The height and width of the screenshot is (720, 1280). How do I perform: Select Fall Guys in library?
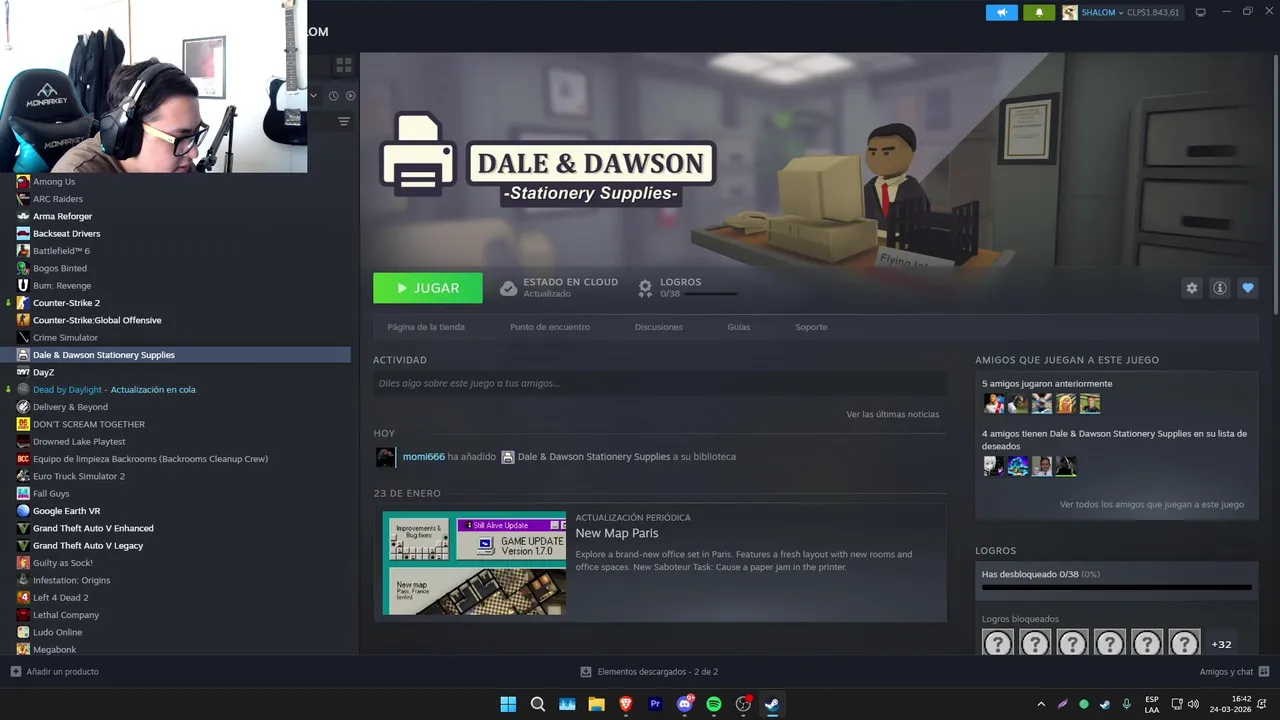(51, 494)
